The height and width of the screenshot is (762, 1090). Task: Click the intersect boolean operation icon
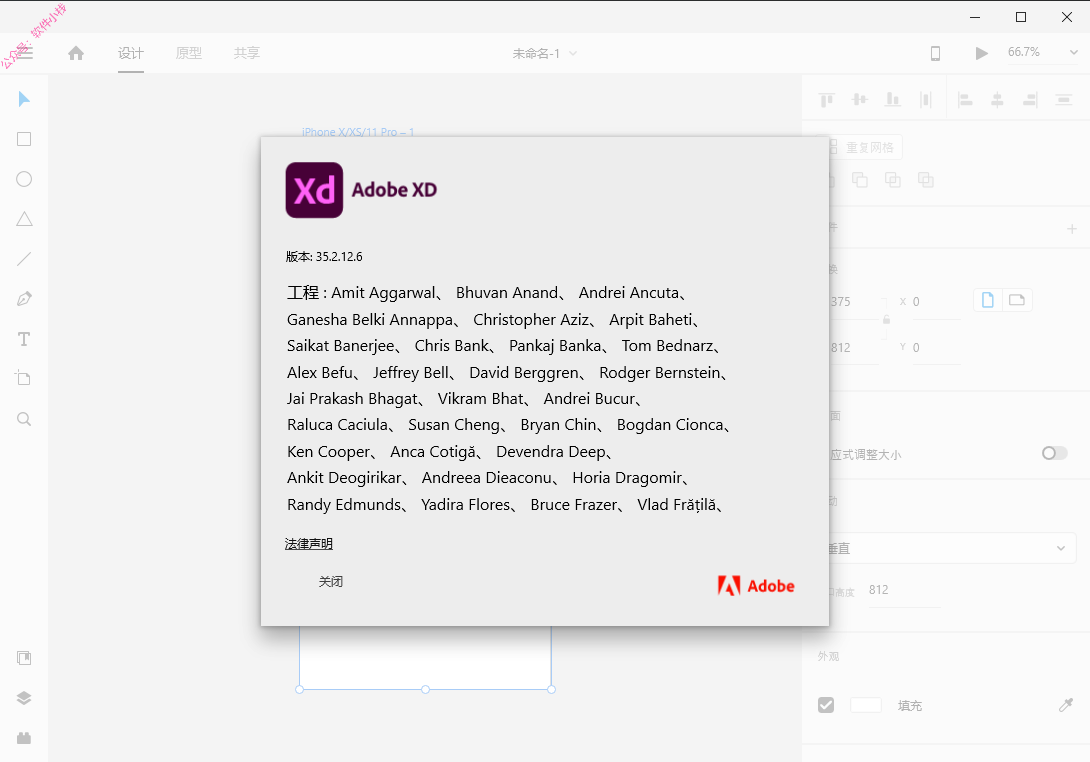point(893,180)
